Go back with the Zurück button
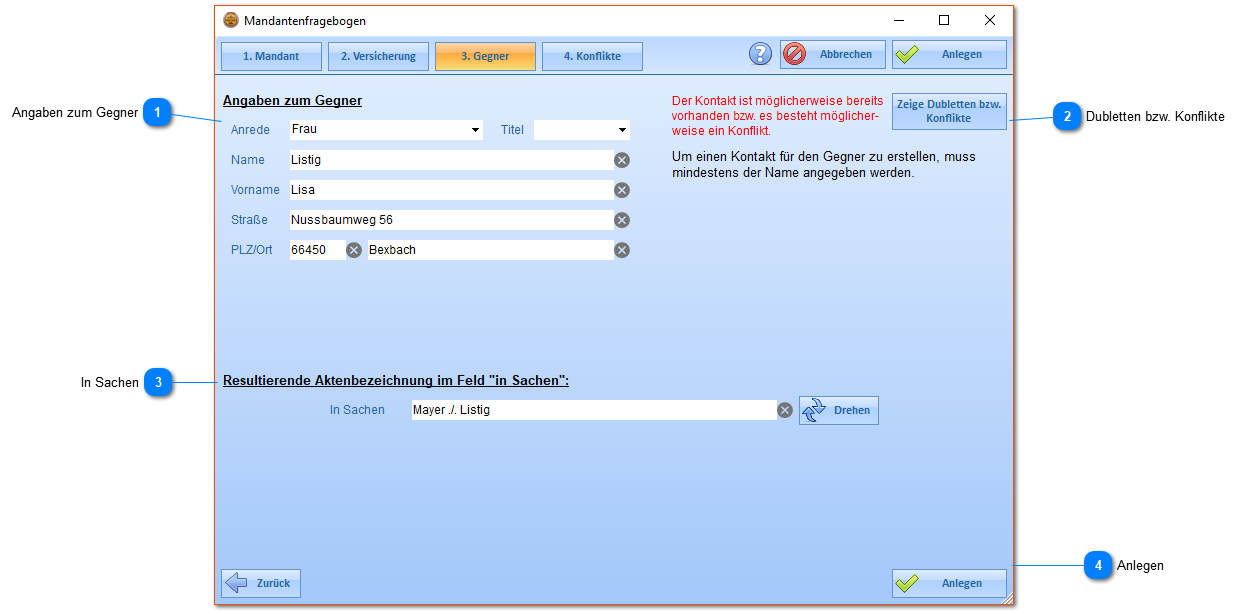The width and height of the screenshot is (1241, 614). (x=261, y=583)
